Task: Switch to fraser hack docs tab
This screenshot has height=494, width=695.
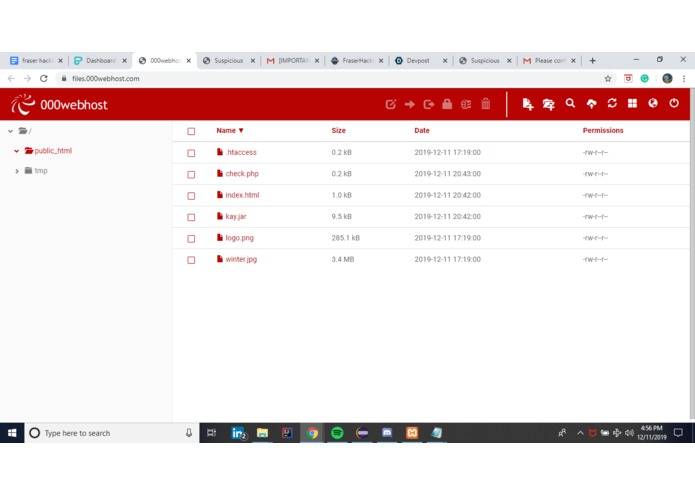Action: (37, 61)
